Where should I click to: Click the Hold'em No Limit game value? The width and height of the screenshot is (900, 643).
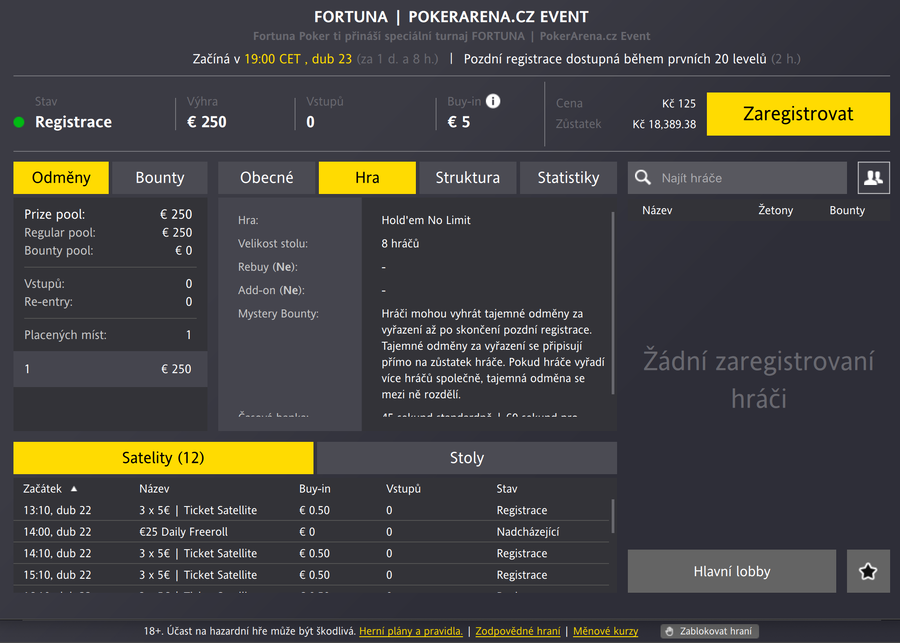tap(426, 220)
